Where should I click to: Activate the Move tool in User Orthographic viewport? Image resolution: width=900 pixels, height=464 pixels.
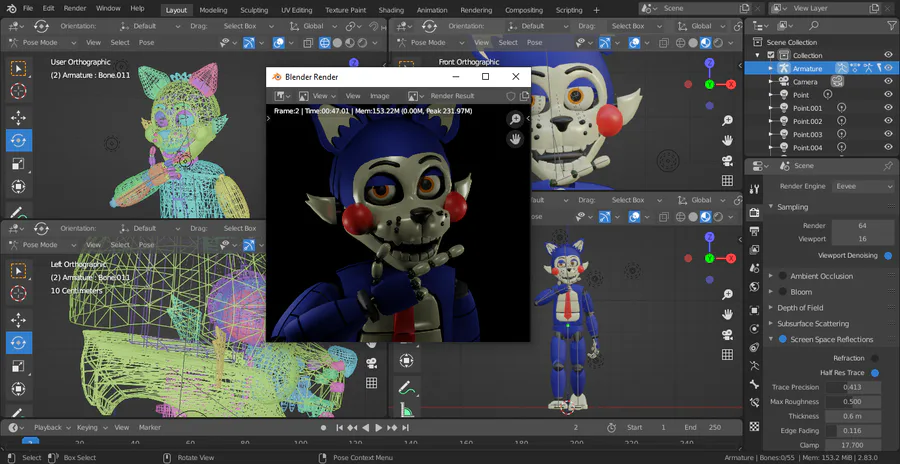coord(19,118)
